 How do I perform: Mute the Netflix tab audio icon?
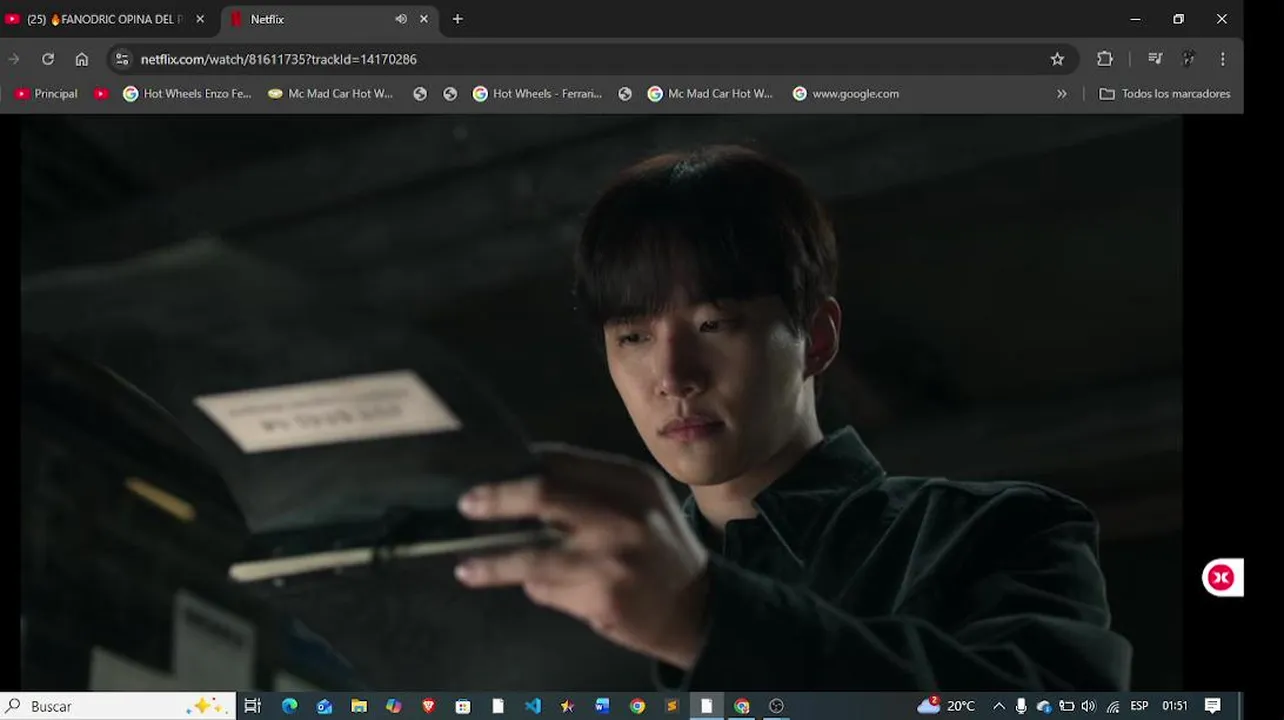pyautogui.click(x=401, y=19)
